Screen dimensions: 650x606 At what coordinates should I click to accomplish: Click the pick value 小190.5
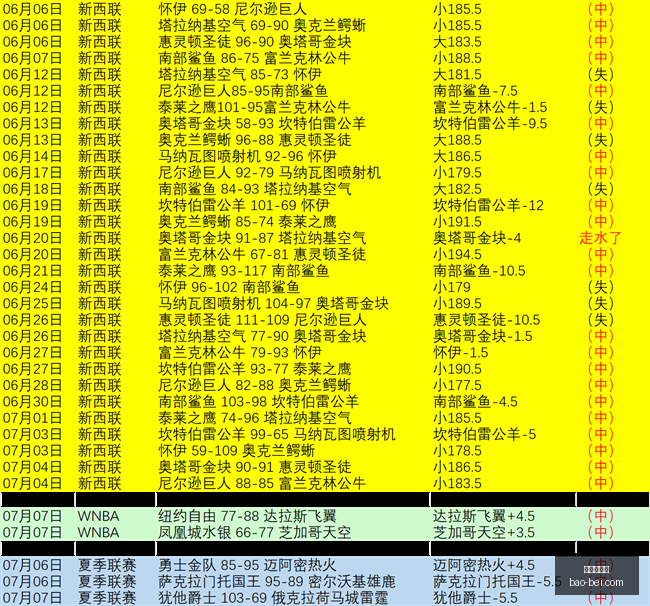[457, 369]
